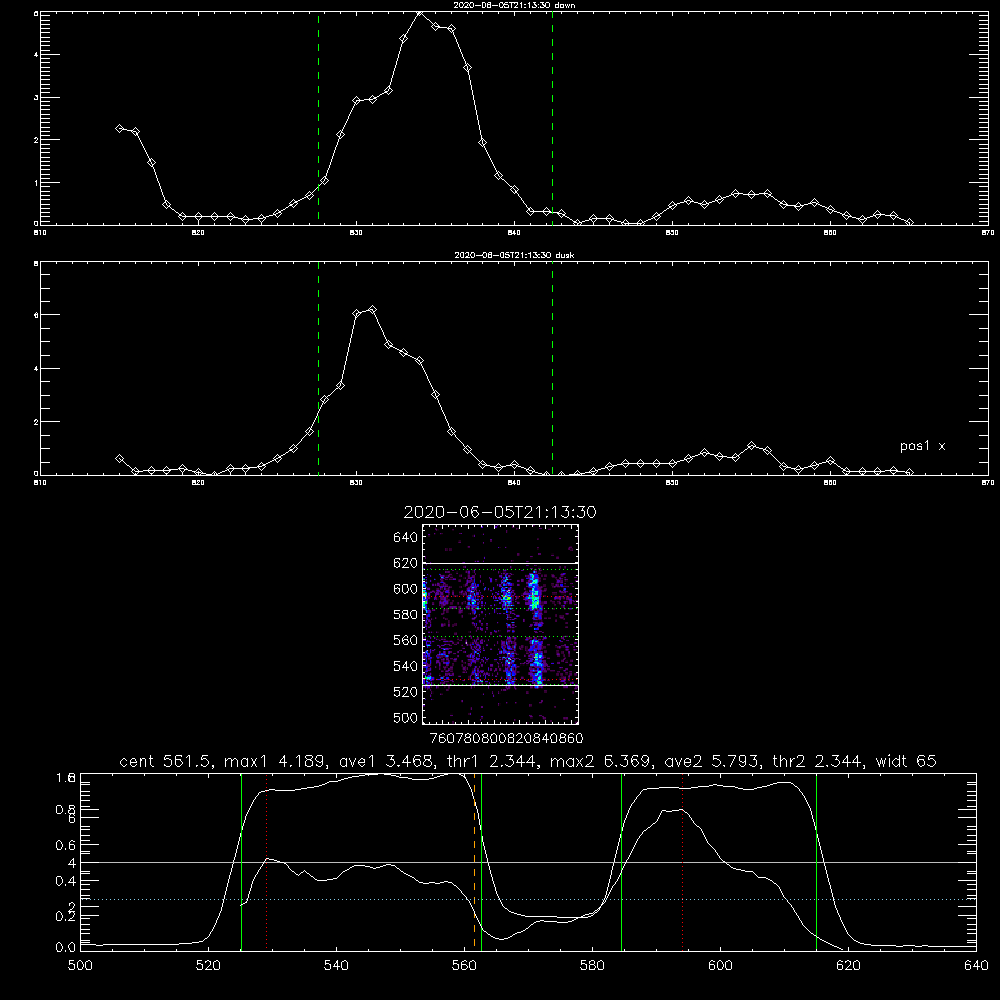Click 'cent 561.5' in the statistics line
Image resolution: width=1000 pixels, height=1000 pixels.
(165, 761)
